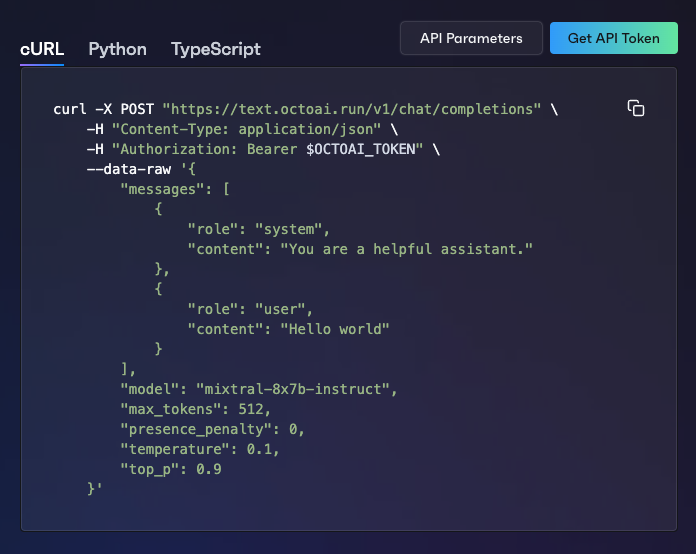This screenshot has width=696, height=554.
Task: Select the TypeScript tab
Action: click(x=215, y=49)
